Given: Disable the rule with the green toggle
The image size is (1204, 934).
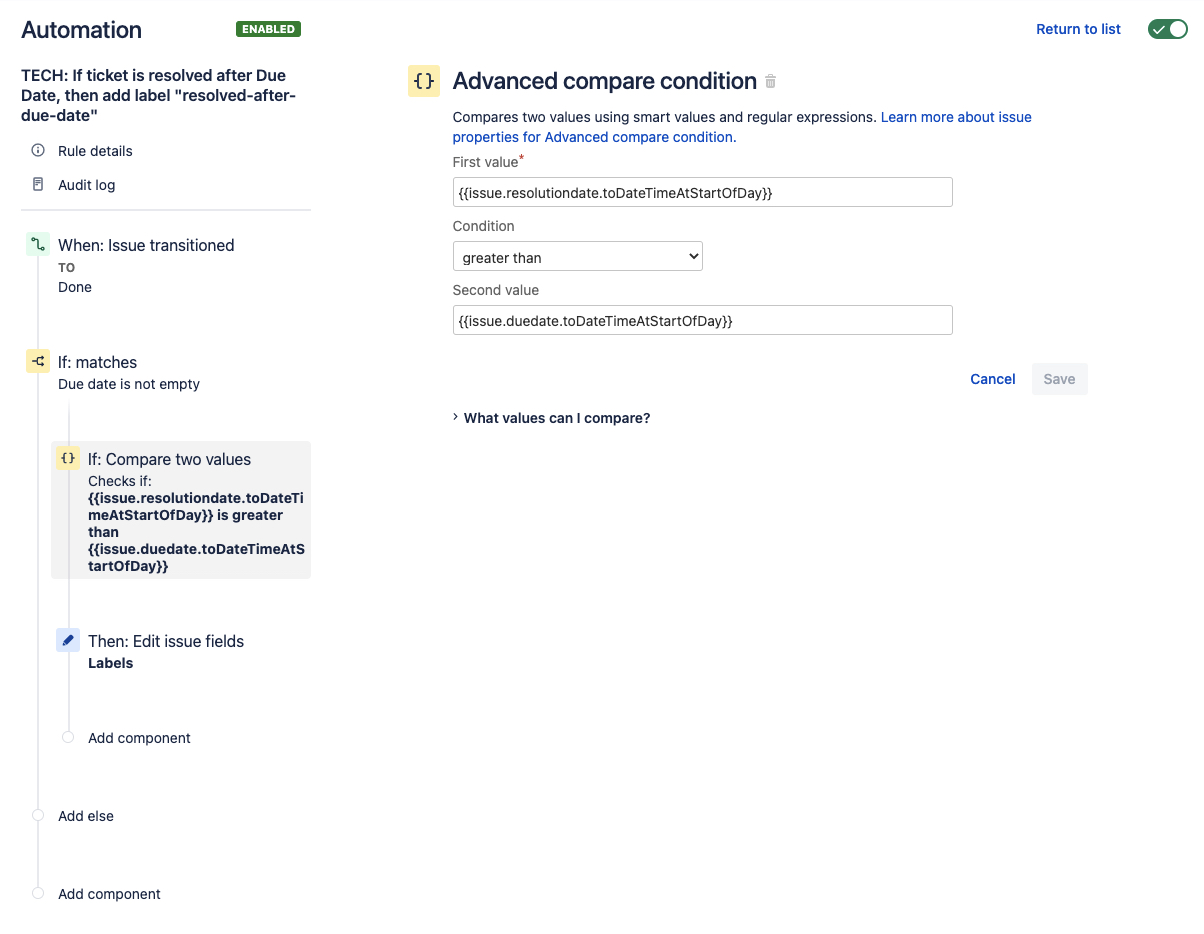Looking at the screenshot, I should 1167,29.
